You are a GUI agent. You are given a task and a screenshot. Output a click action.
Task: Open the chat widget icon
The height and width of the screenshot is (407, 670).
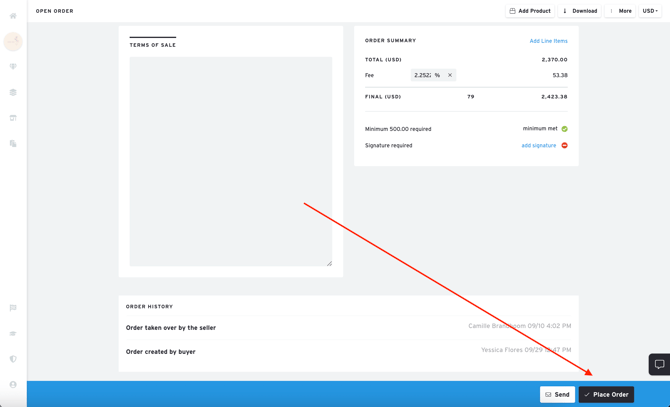pos(659,364)
